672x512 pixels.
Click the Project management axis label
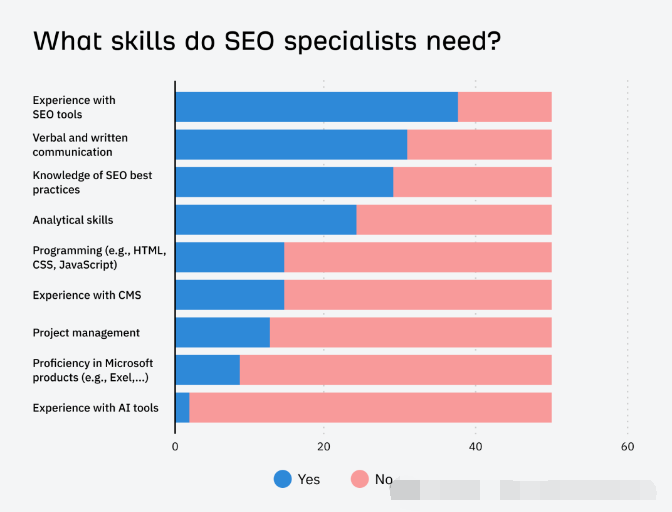point(86,332)
